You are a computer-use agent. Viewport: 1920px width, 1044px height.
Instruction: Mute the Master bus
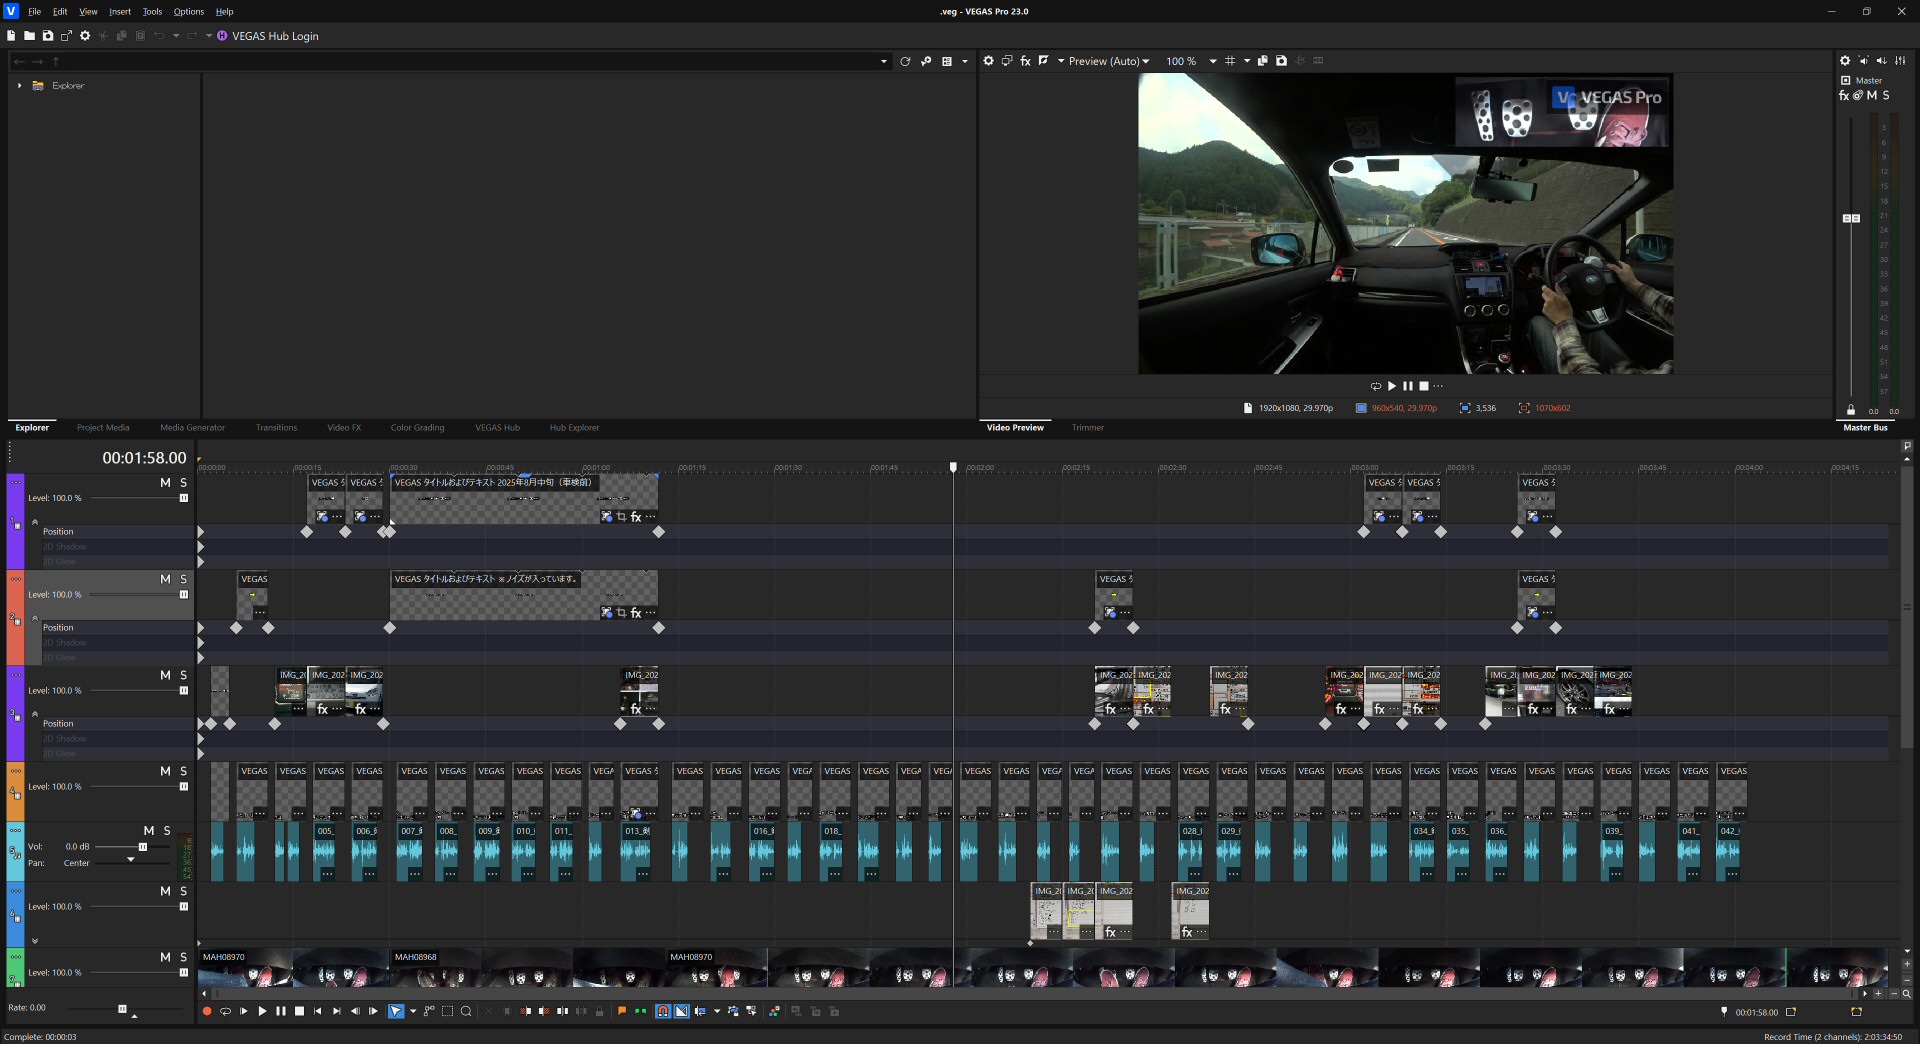click(1872, 96)
